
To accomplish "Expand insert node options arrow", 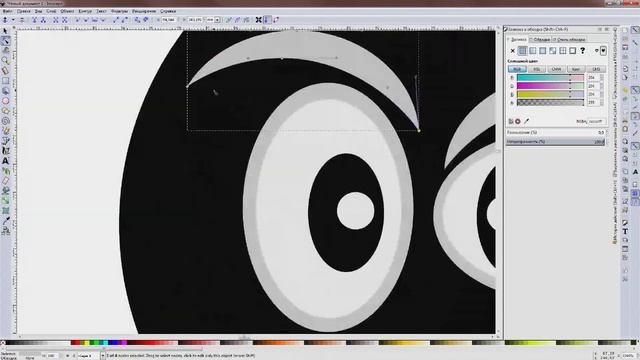I will [13, 20].
